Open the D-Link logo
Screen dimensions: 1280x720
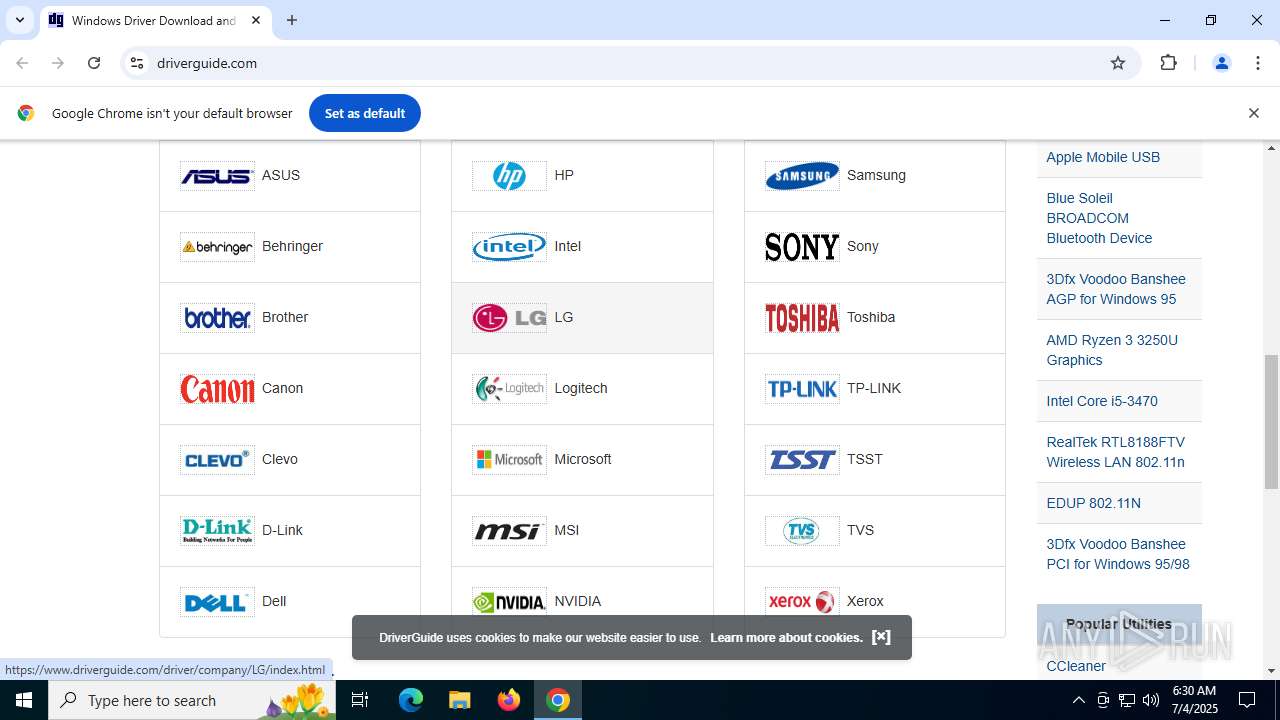[217, 531]
